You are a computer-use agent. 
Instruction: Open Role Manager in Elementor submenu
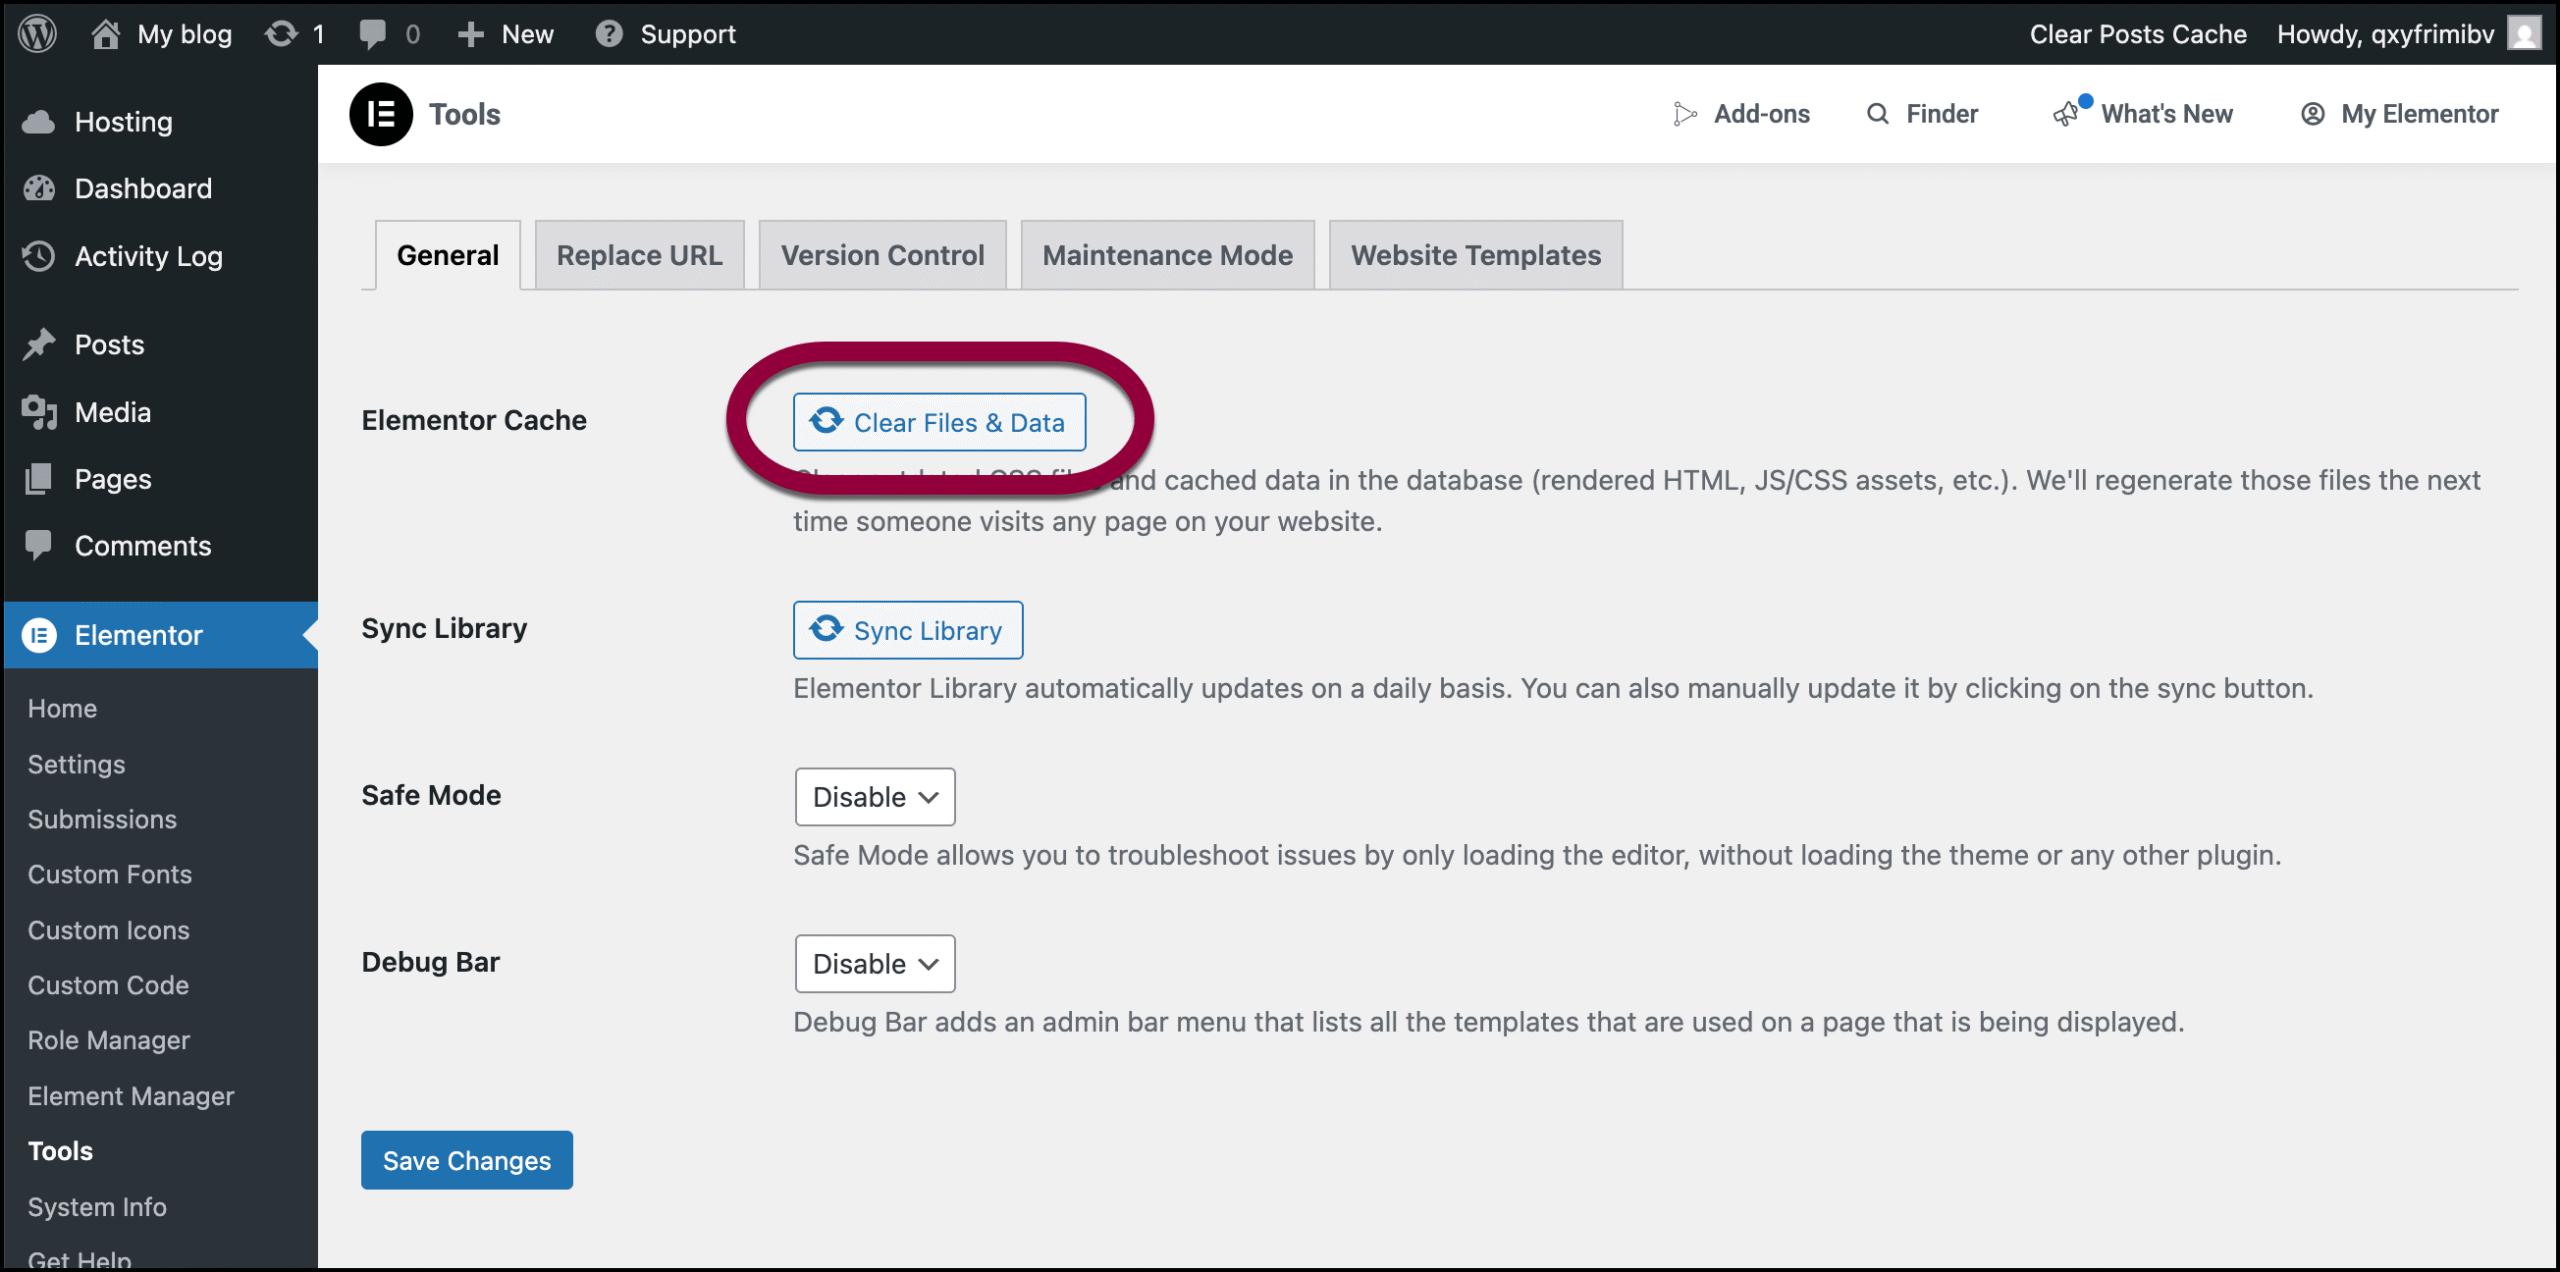tap(109, 1040)
